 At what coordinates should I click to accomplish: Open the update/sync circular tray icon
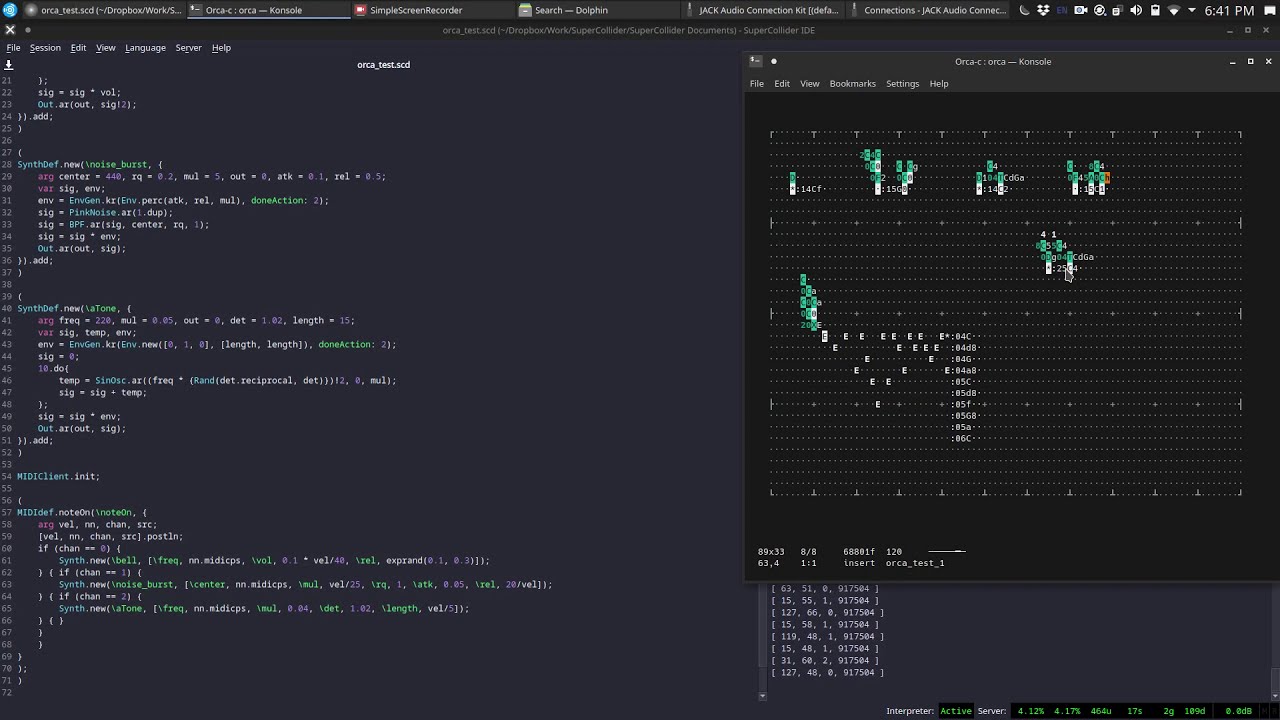pos(1100,10)
